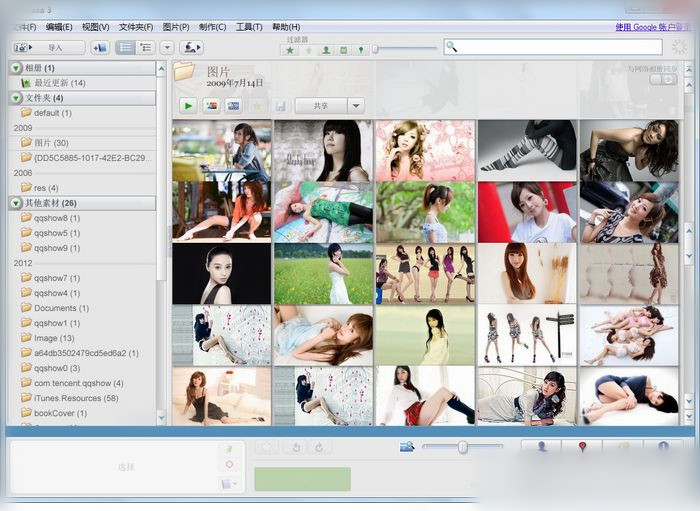Select the 图片 (30) folder

click(x=82, y=143)
